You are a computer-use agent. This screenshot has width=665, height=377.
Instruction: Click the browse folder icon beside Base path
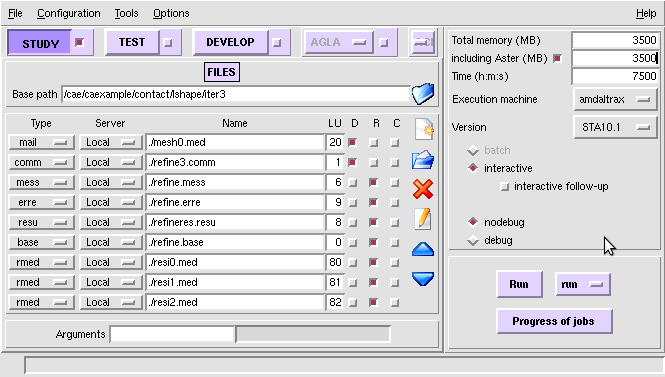point(423,94)
